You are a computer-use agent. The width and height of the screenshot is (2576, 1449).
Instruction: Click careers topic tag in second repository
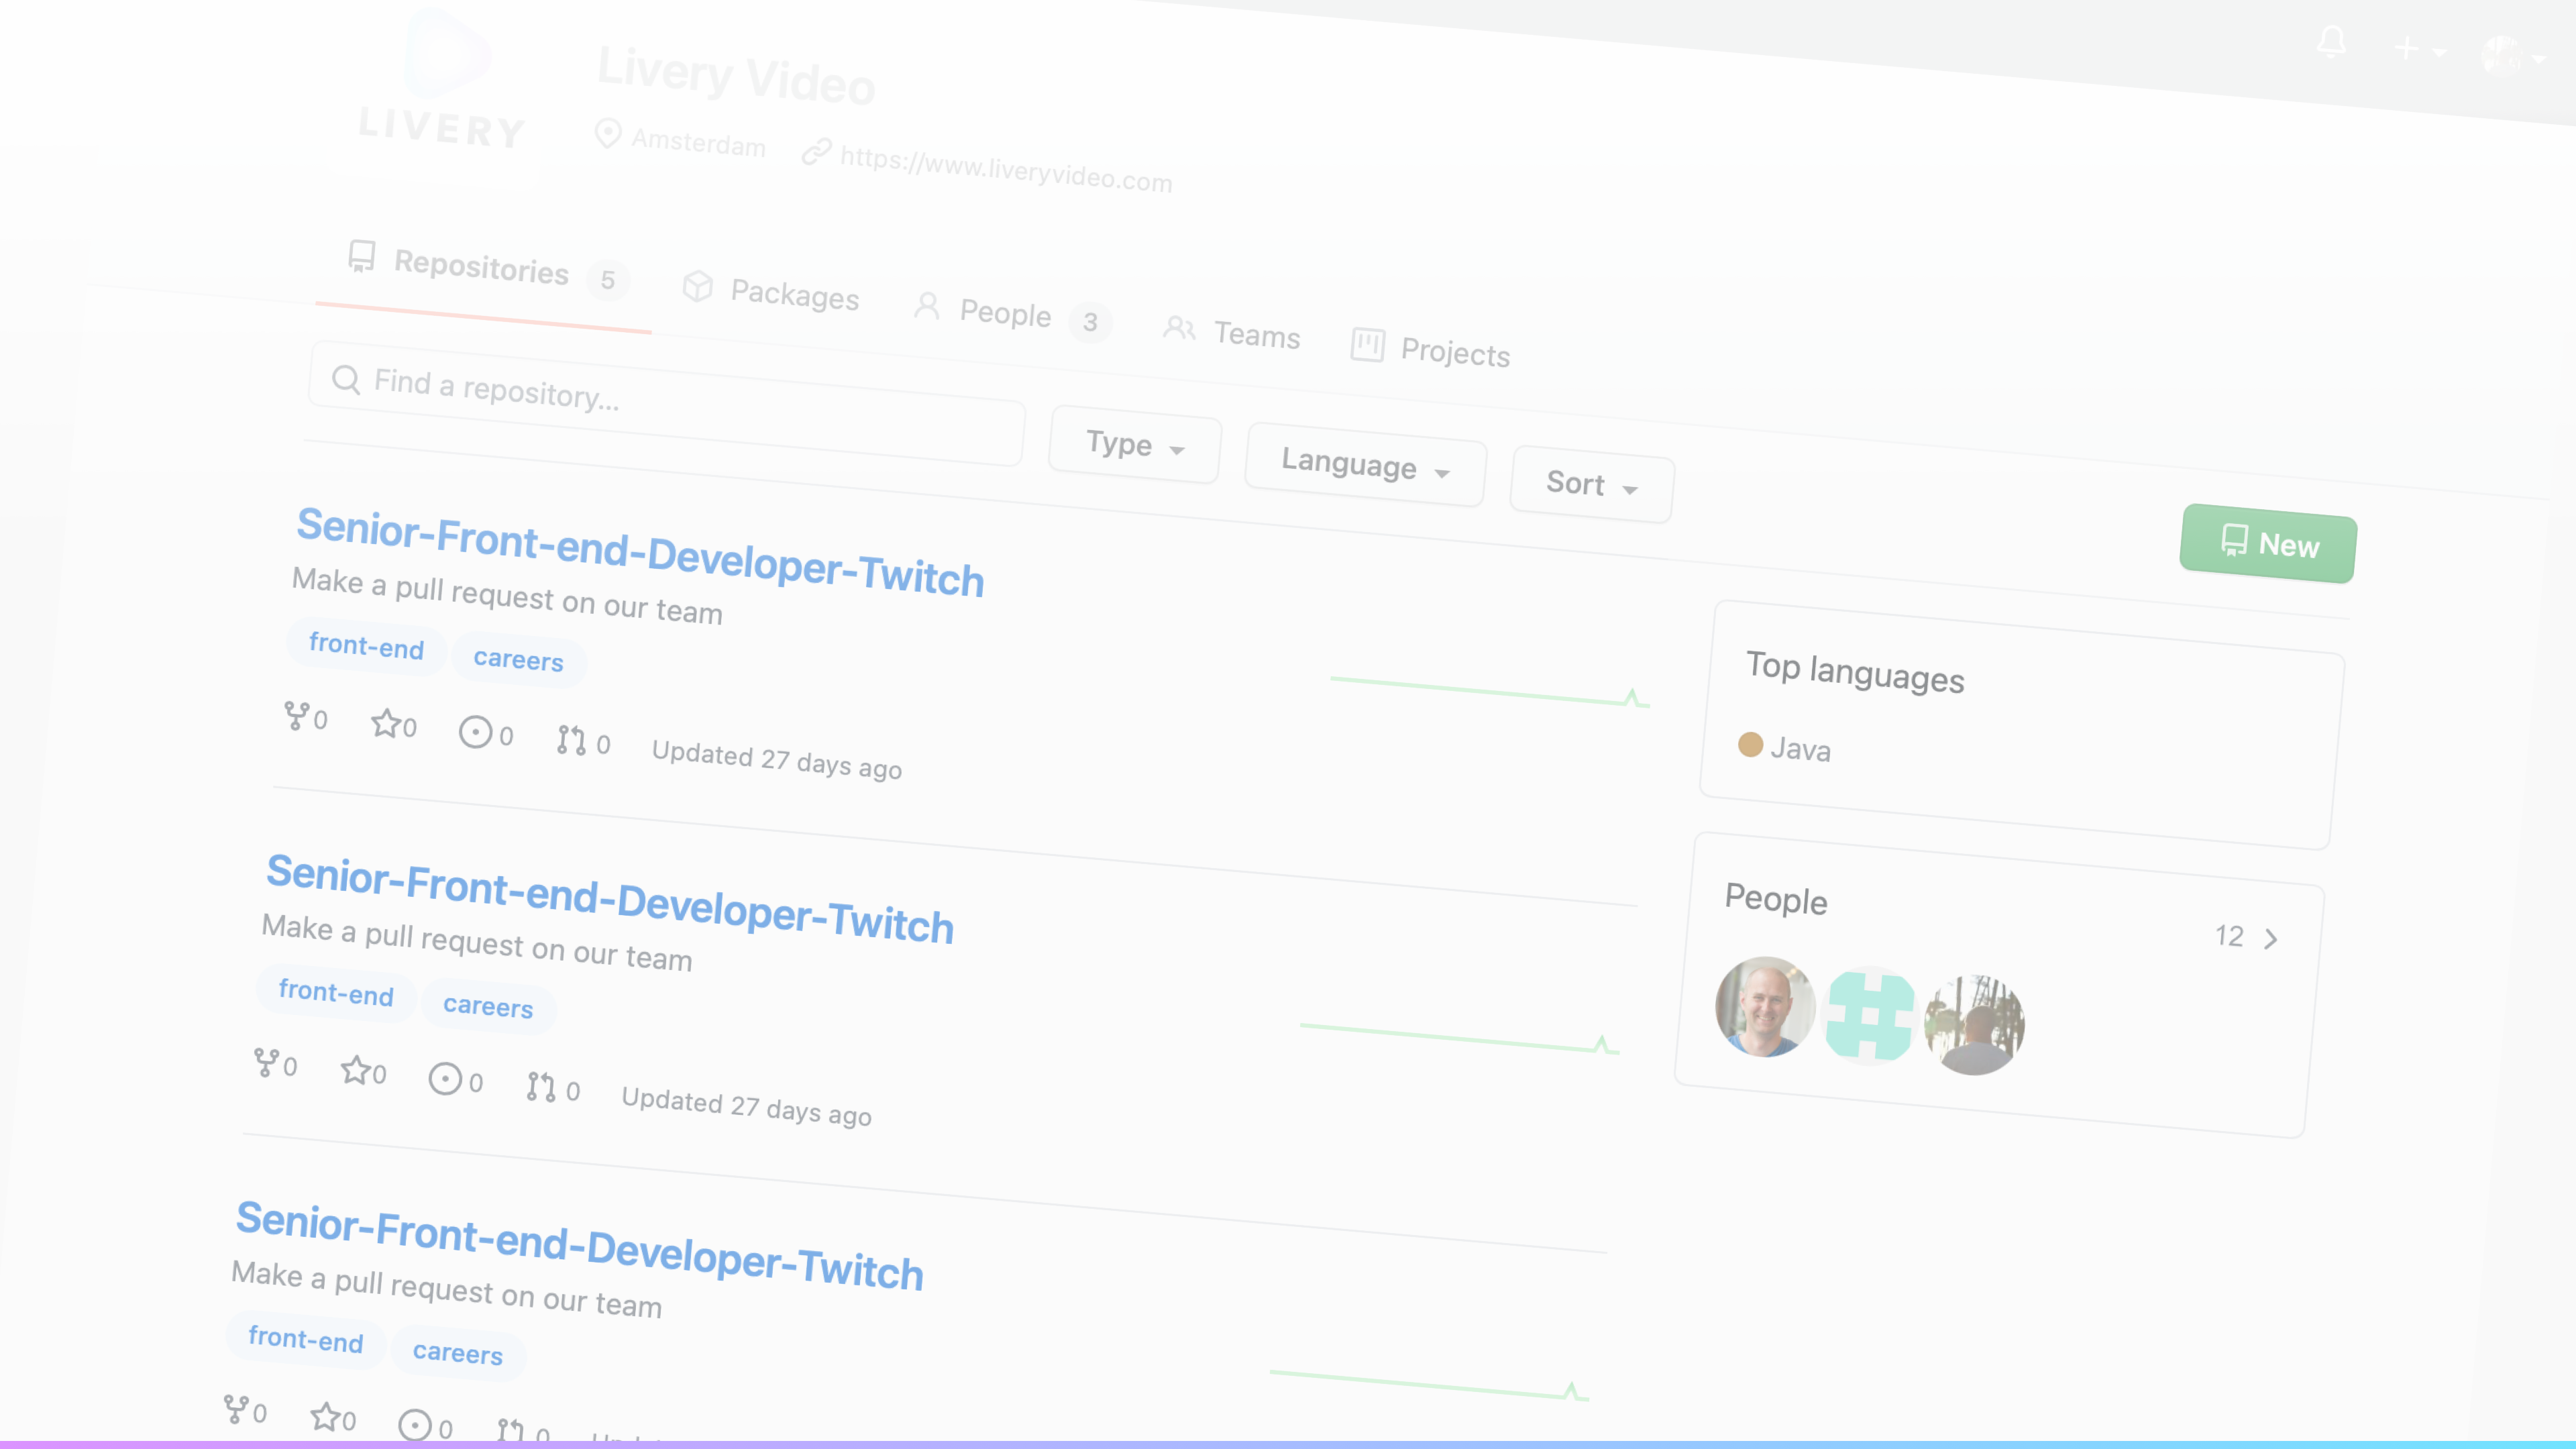click(488, 1006)
